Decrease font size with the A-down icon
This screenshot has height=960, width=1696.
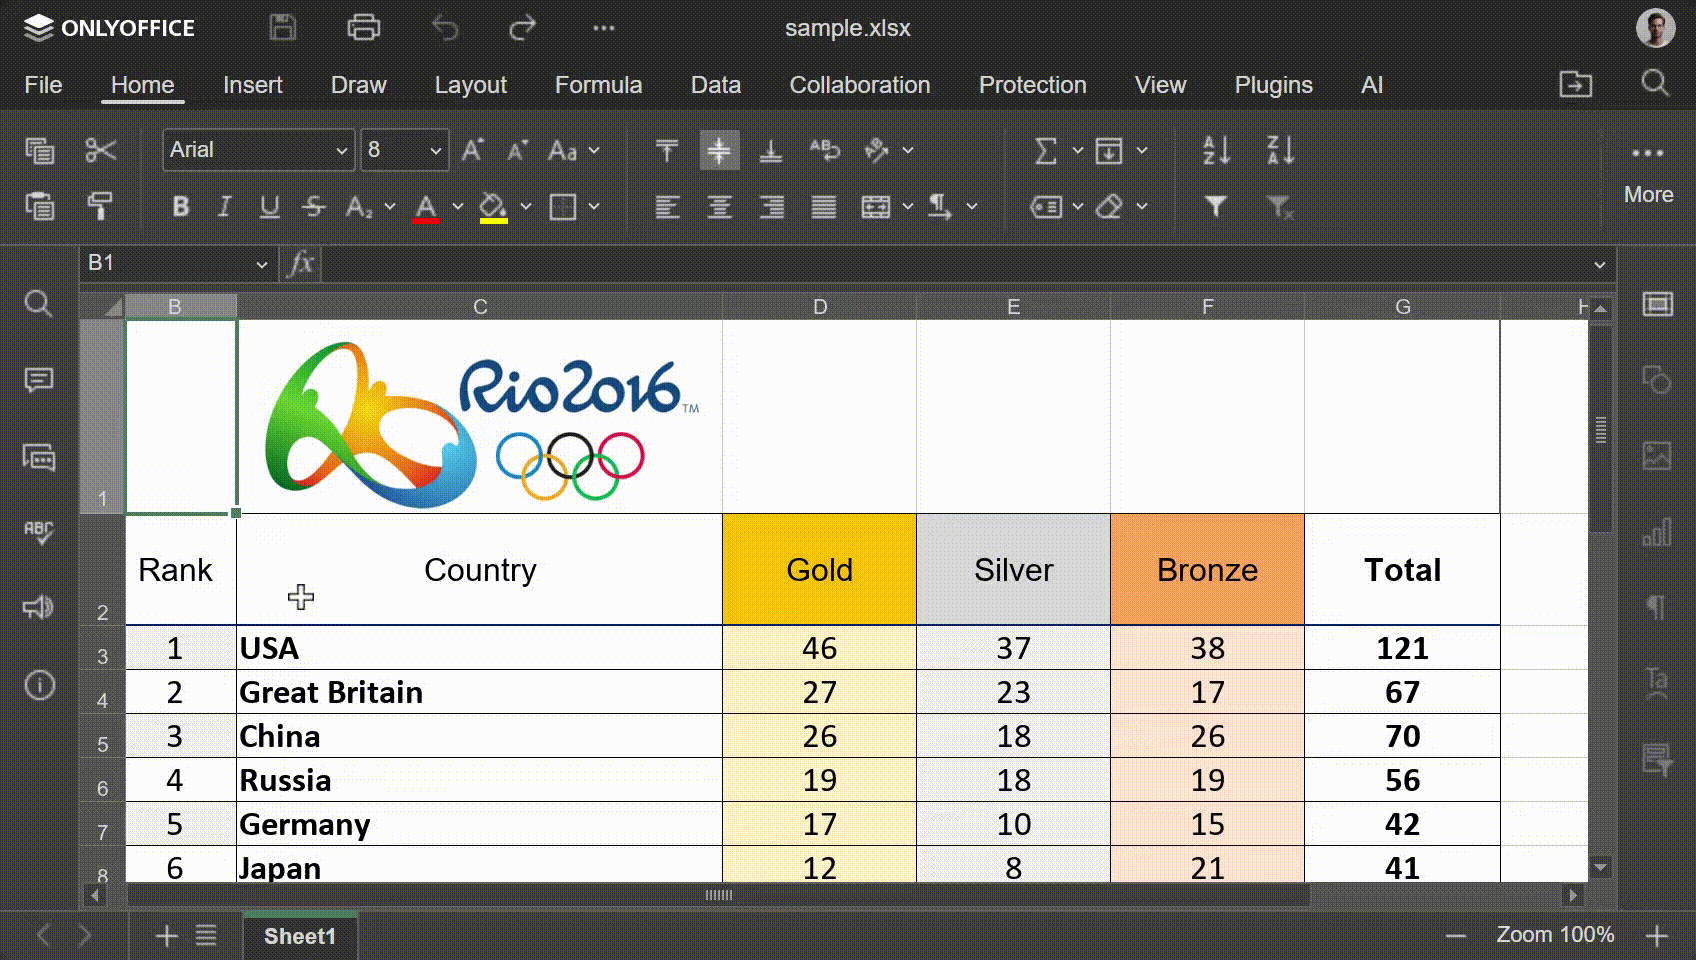(517, 151)
